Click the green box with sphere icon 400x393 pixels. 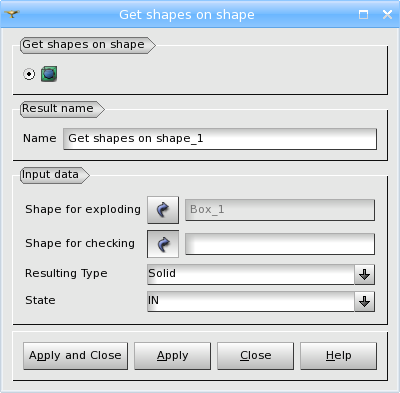pyautogui.click(x=49, y=74)
